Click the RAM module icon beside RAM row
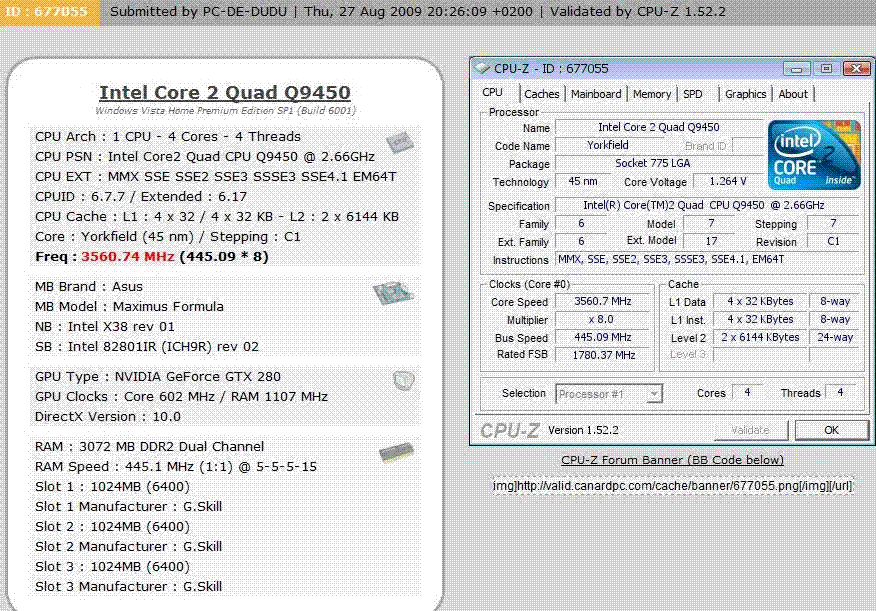Viewport: 876px width, 611px height. [x=397, y=452]
